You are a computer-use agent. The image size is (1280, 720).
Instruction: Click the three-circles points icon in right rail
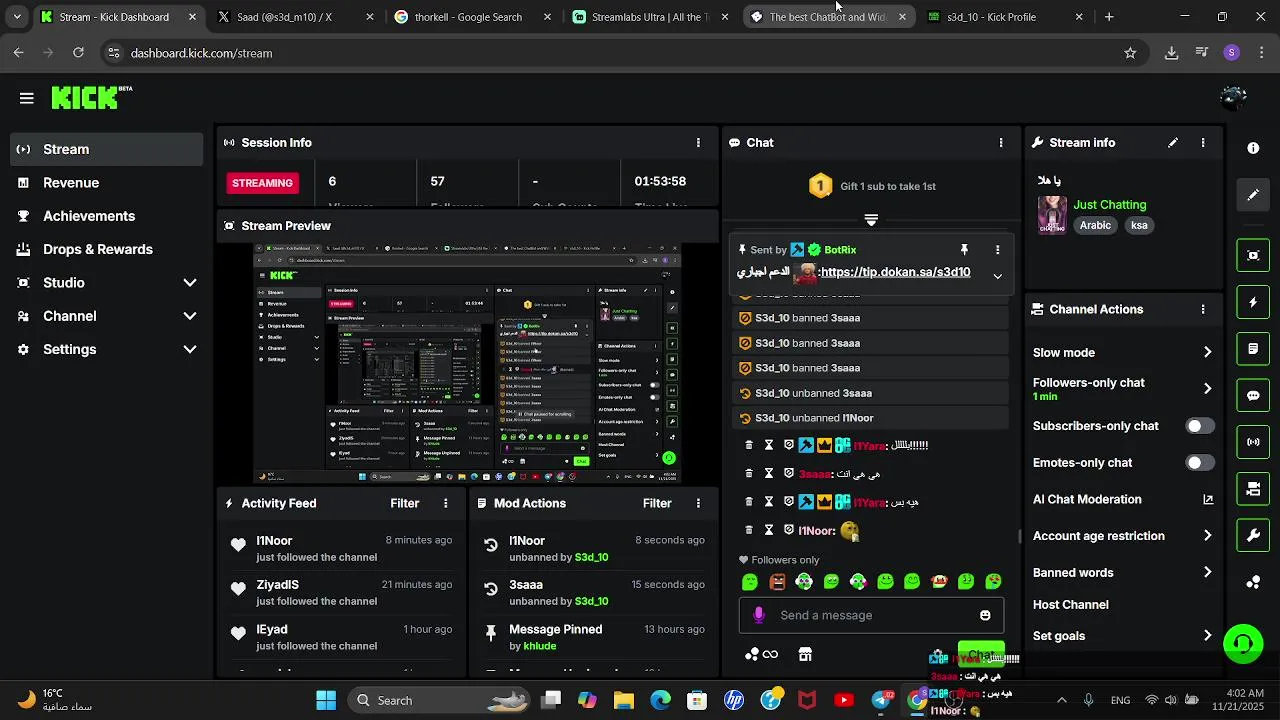1253,583
